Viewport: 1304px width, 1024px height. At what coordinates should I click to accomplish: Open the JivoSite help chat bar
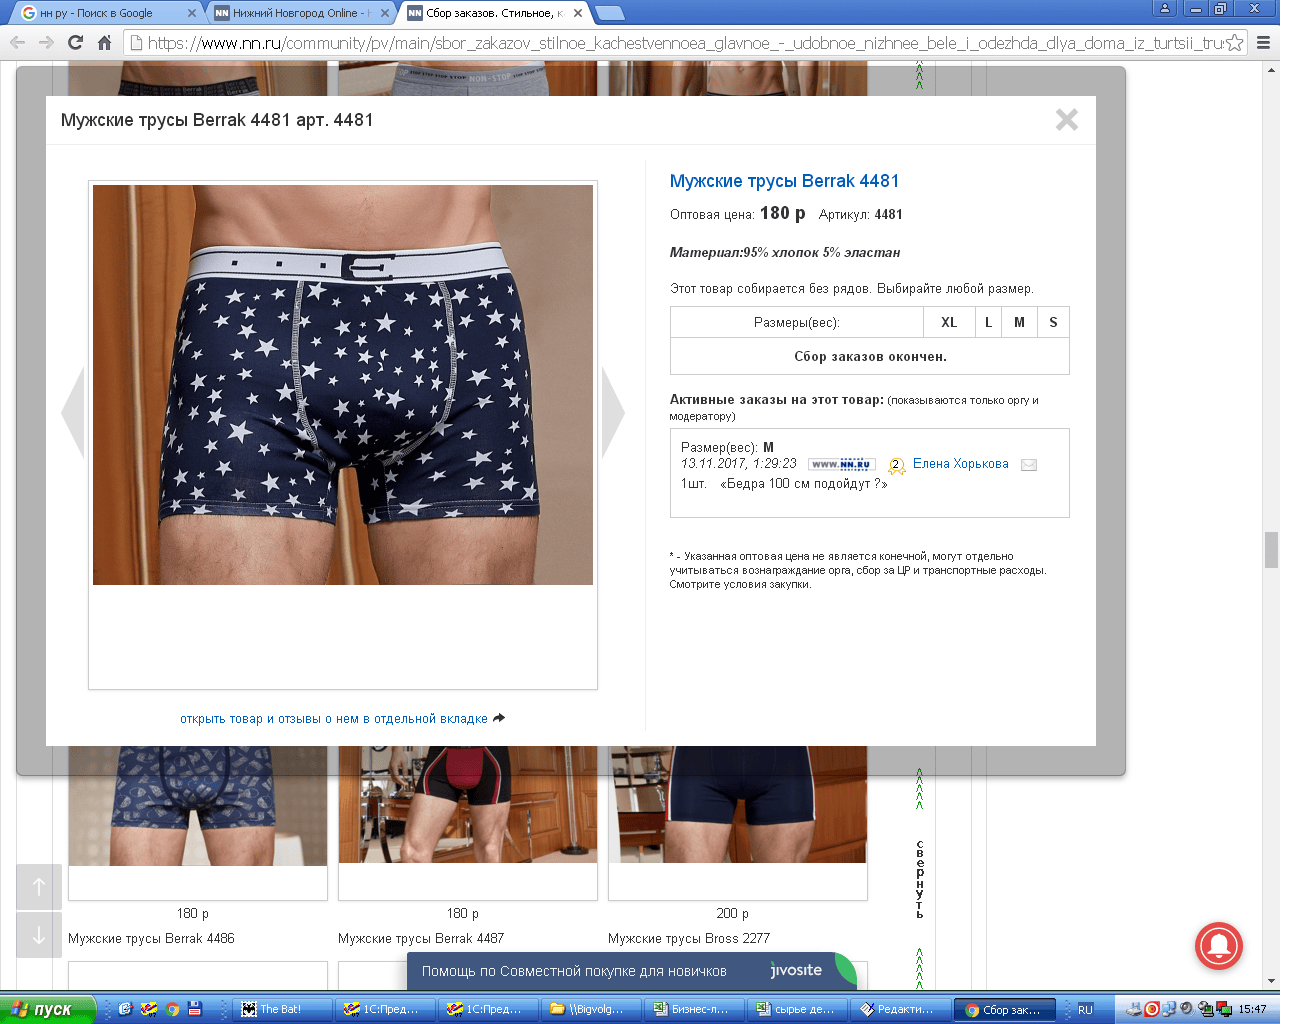(x=631, y=971)
